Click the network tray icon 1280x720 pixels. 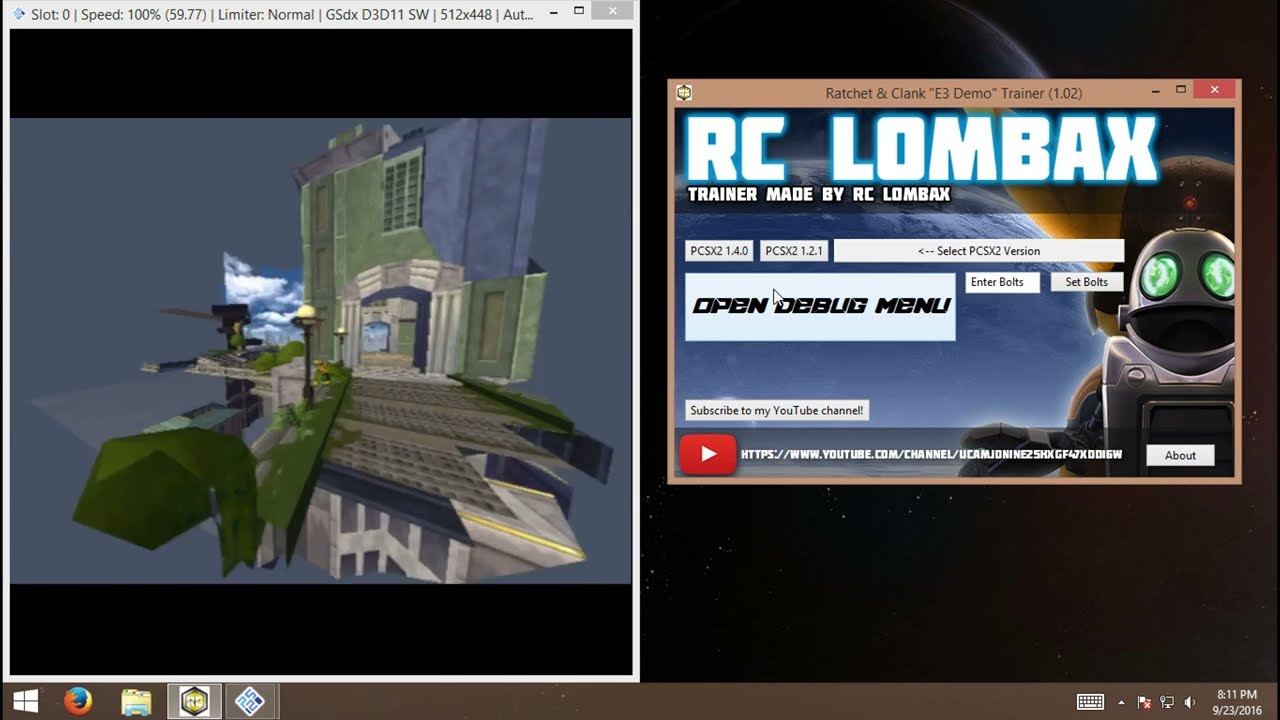point(1167,702)
